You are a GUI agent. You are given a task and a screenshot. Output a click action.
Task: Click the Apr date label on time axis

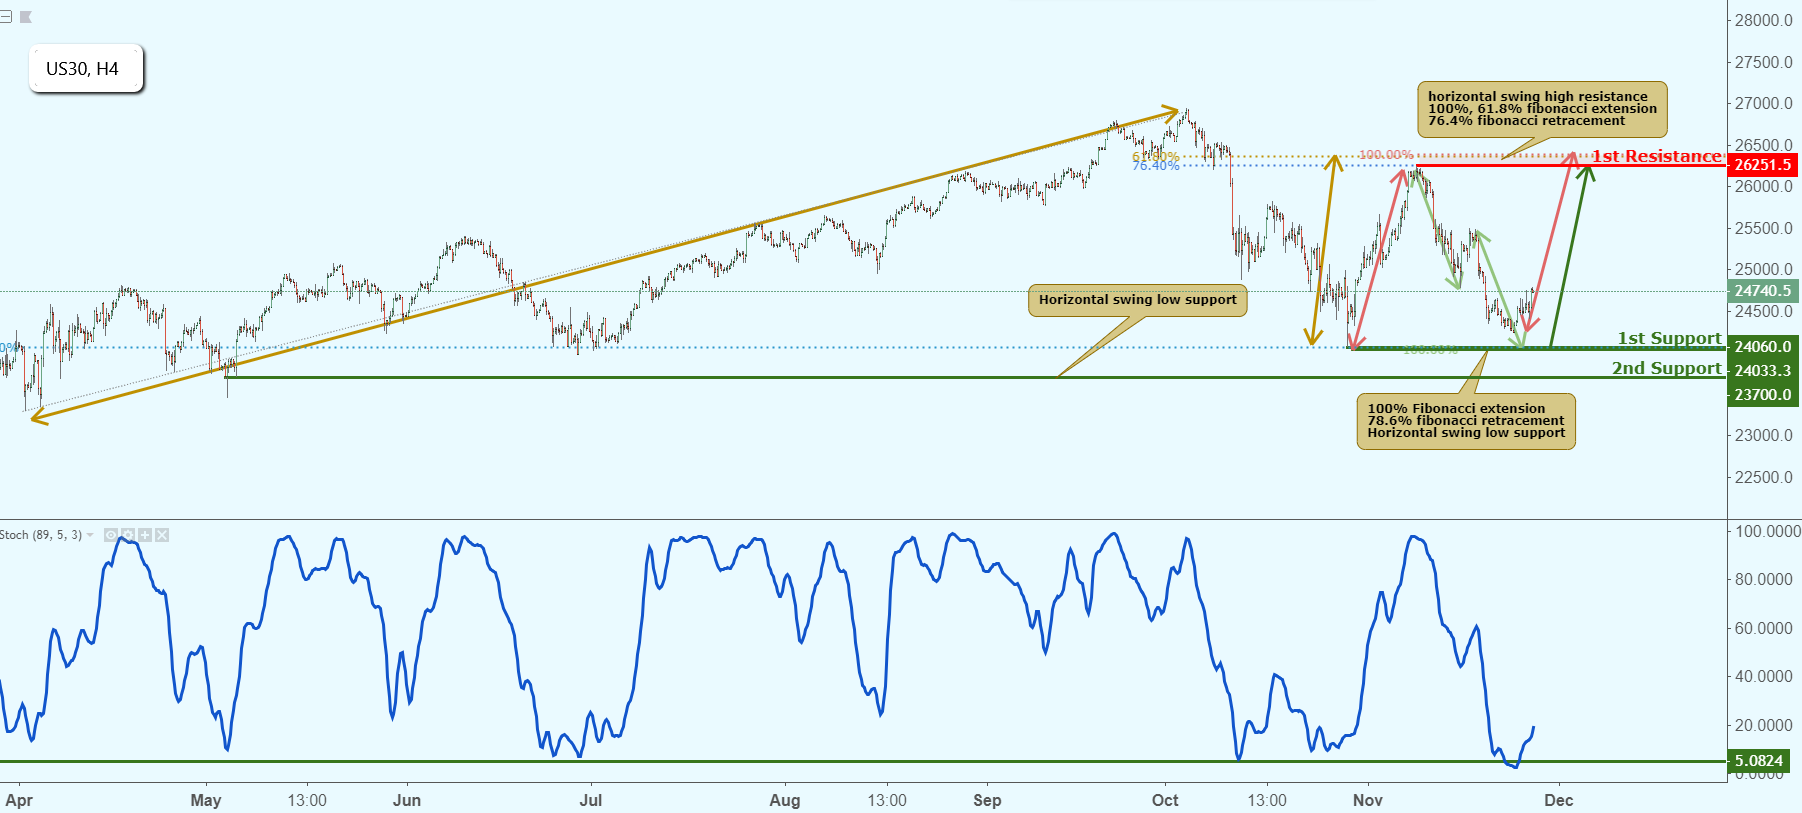(x=19, y=800)
